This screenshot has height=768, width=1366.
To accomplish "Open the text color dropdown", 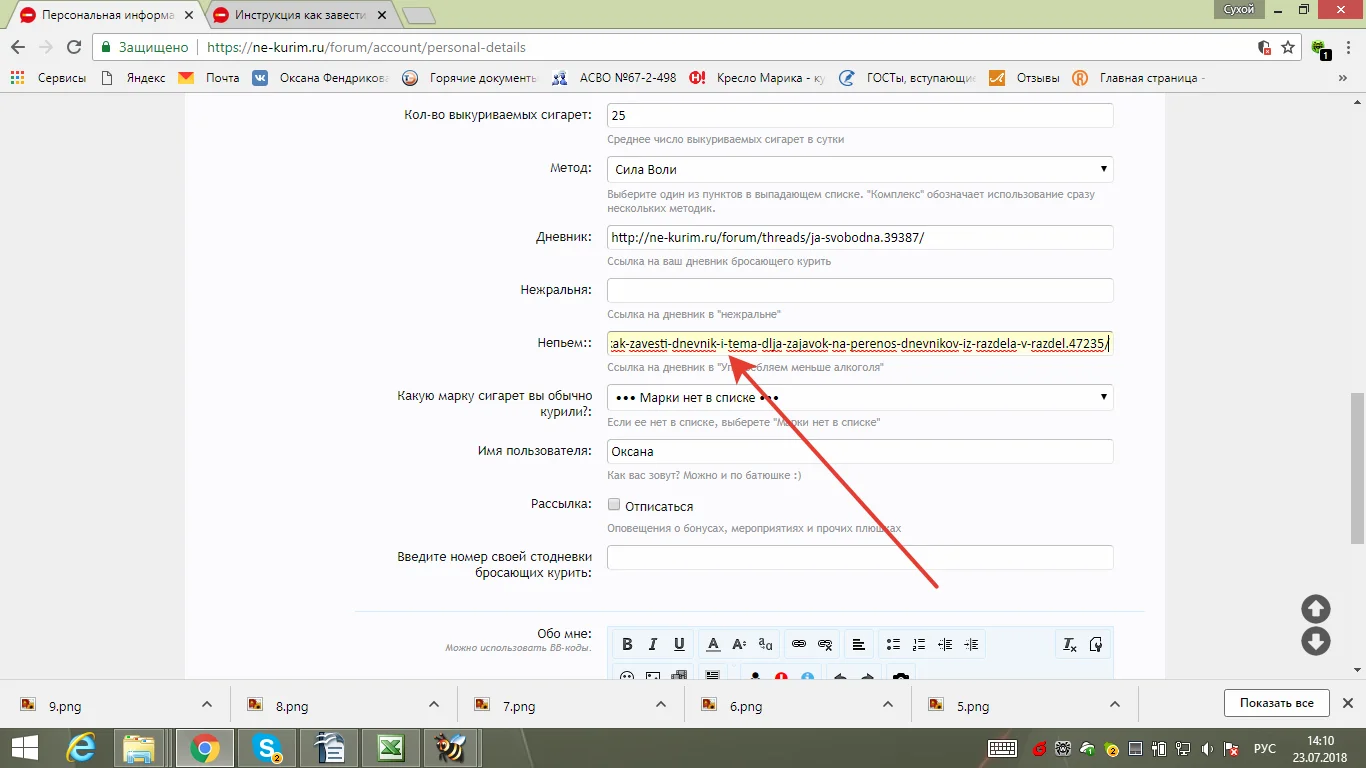I will [713, 644].
